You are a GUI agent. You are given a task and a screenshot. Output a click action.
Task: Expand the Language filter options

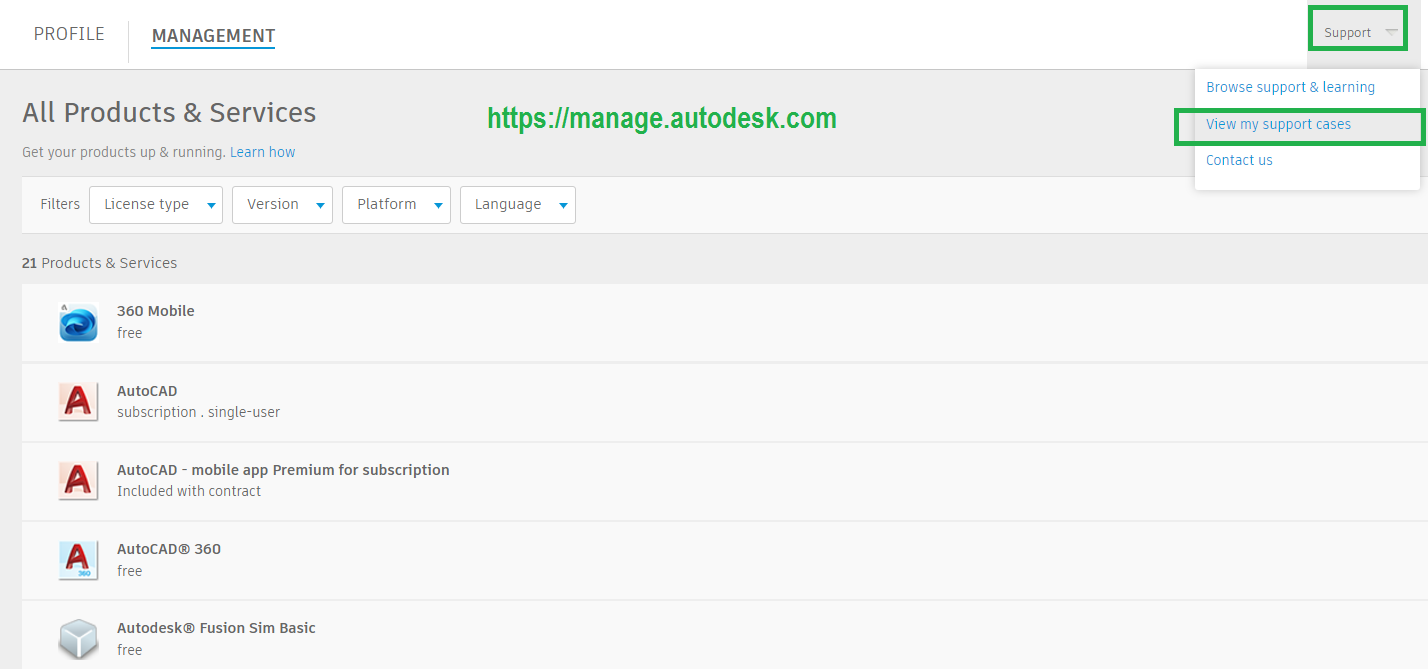(x=517, y=204)
